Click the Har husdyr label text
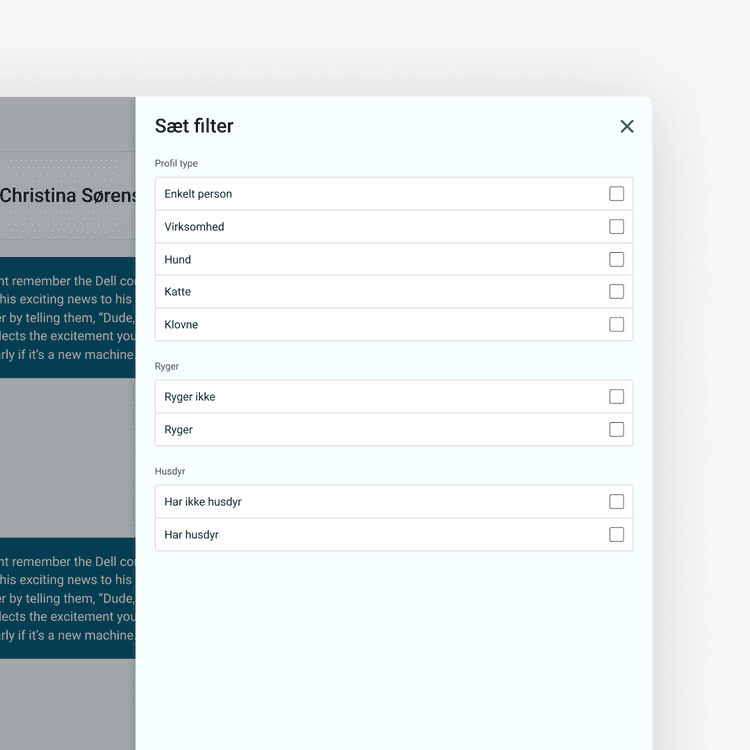 tap(191, 535)
